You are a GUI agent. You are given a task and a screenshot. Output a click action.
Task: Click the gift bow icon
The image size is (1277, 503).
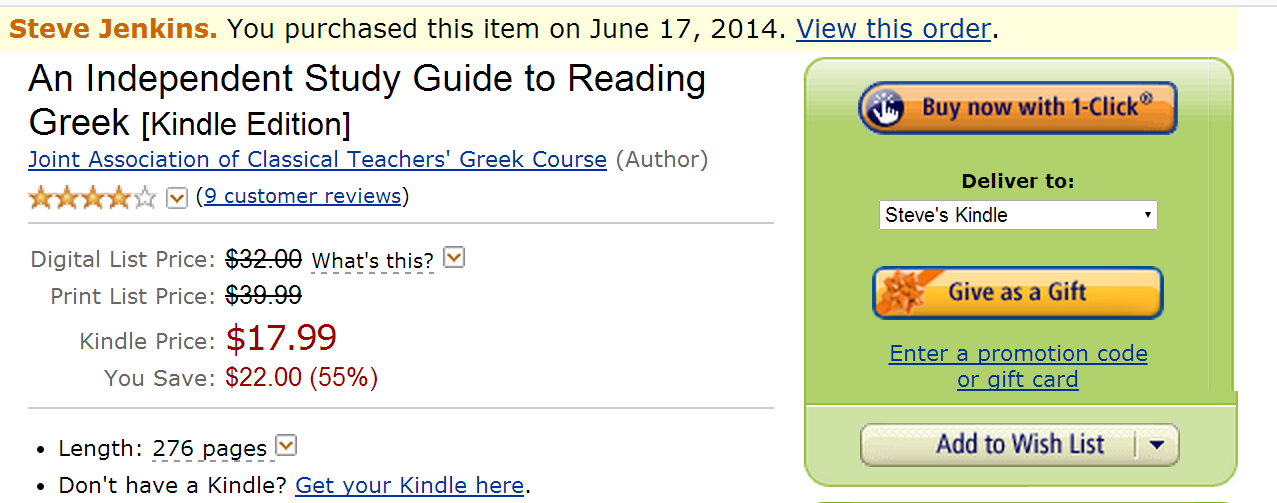tap(904, 291)
